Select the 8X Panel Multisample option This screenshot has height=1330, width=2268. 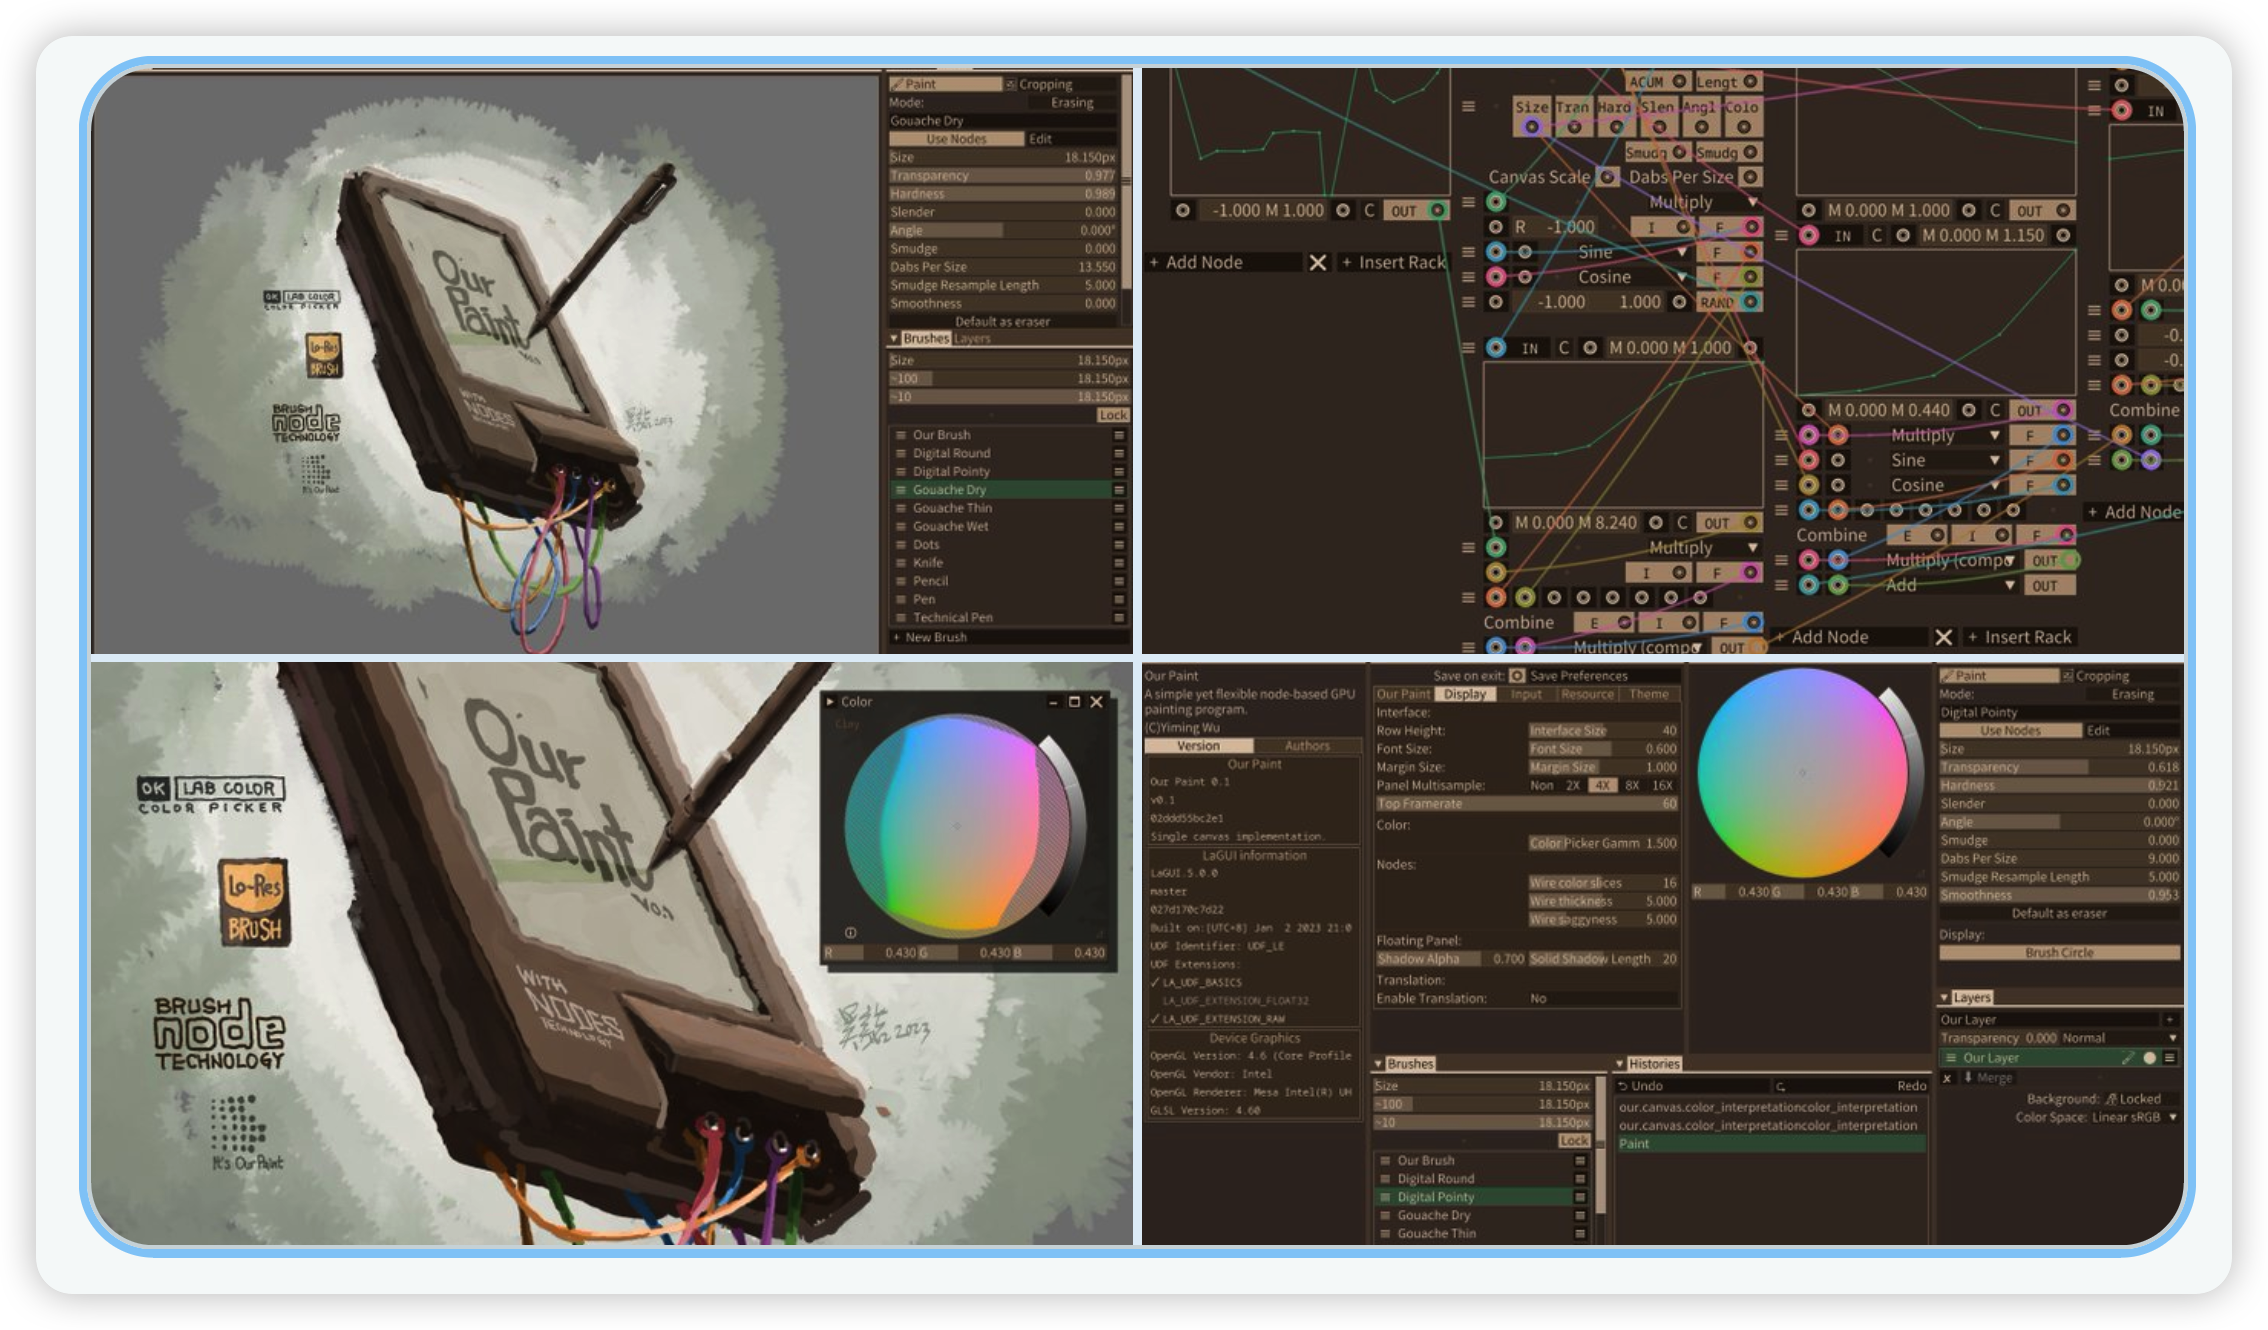[1632, 786]
